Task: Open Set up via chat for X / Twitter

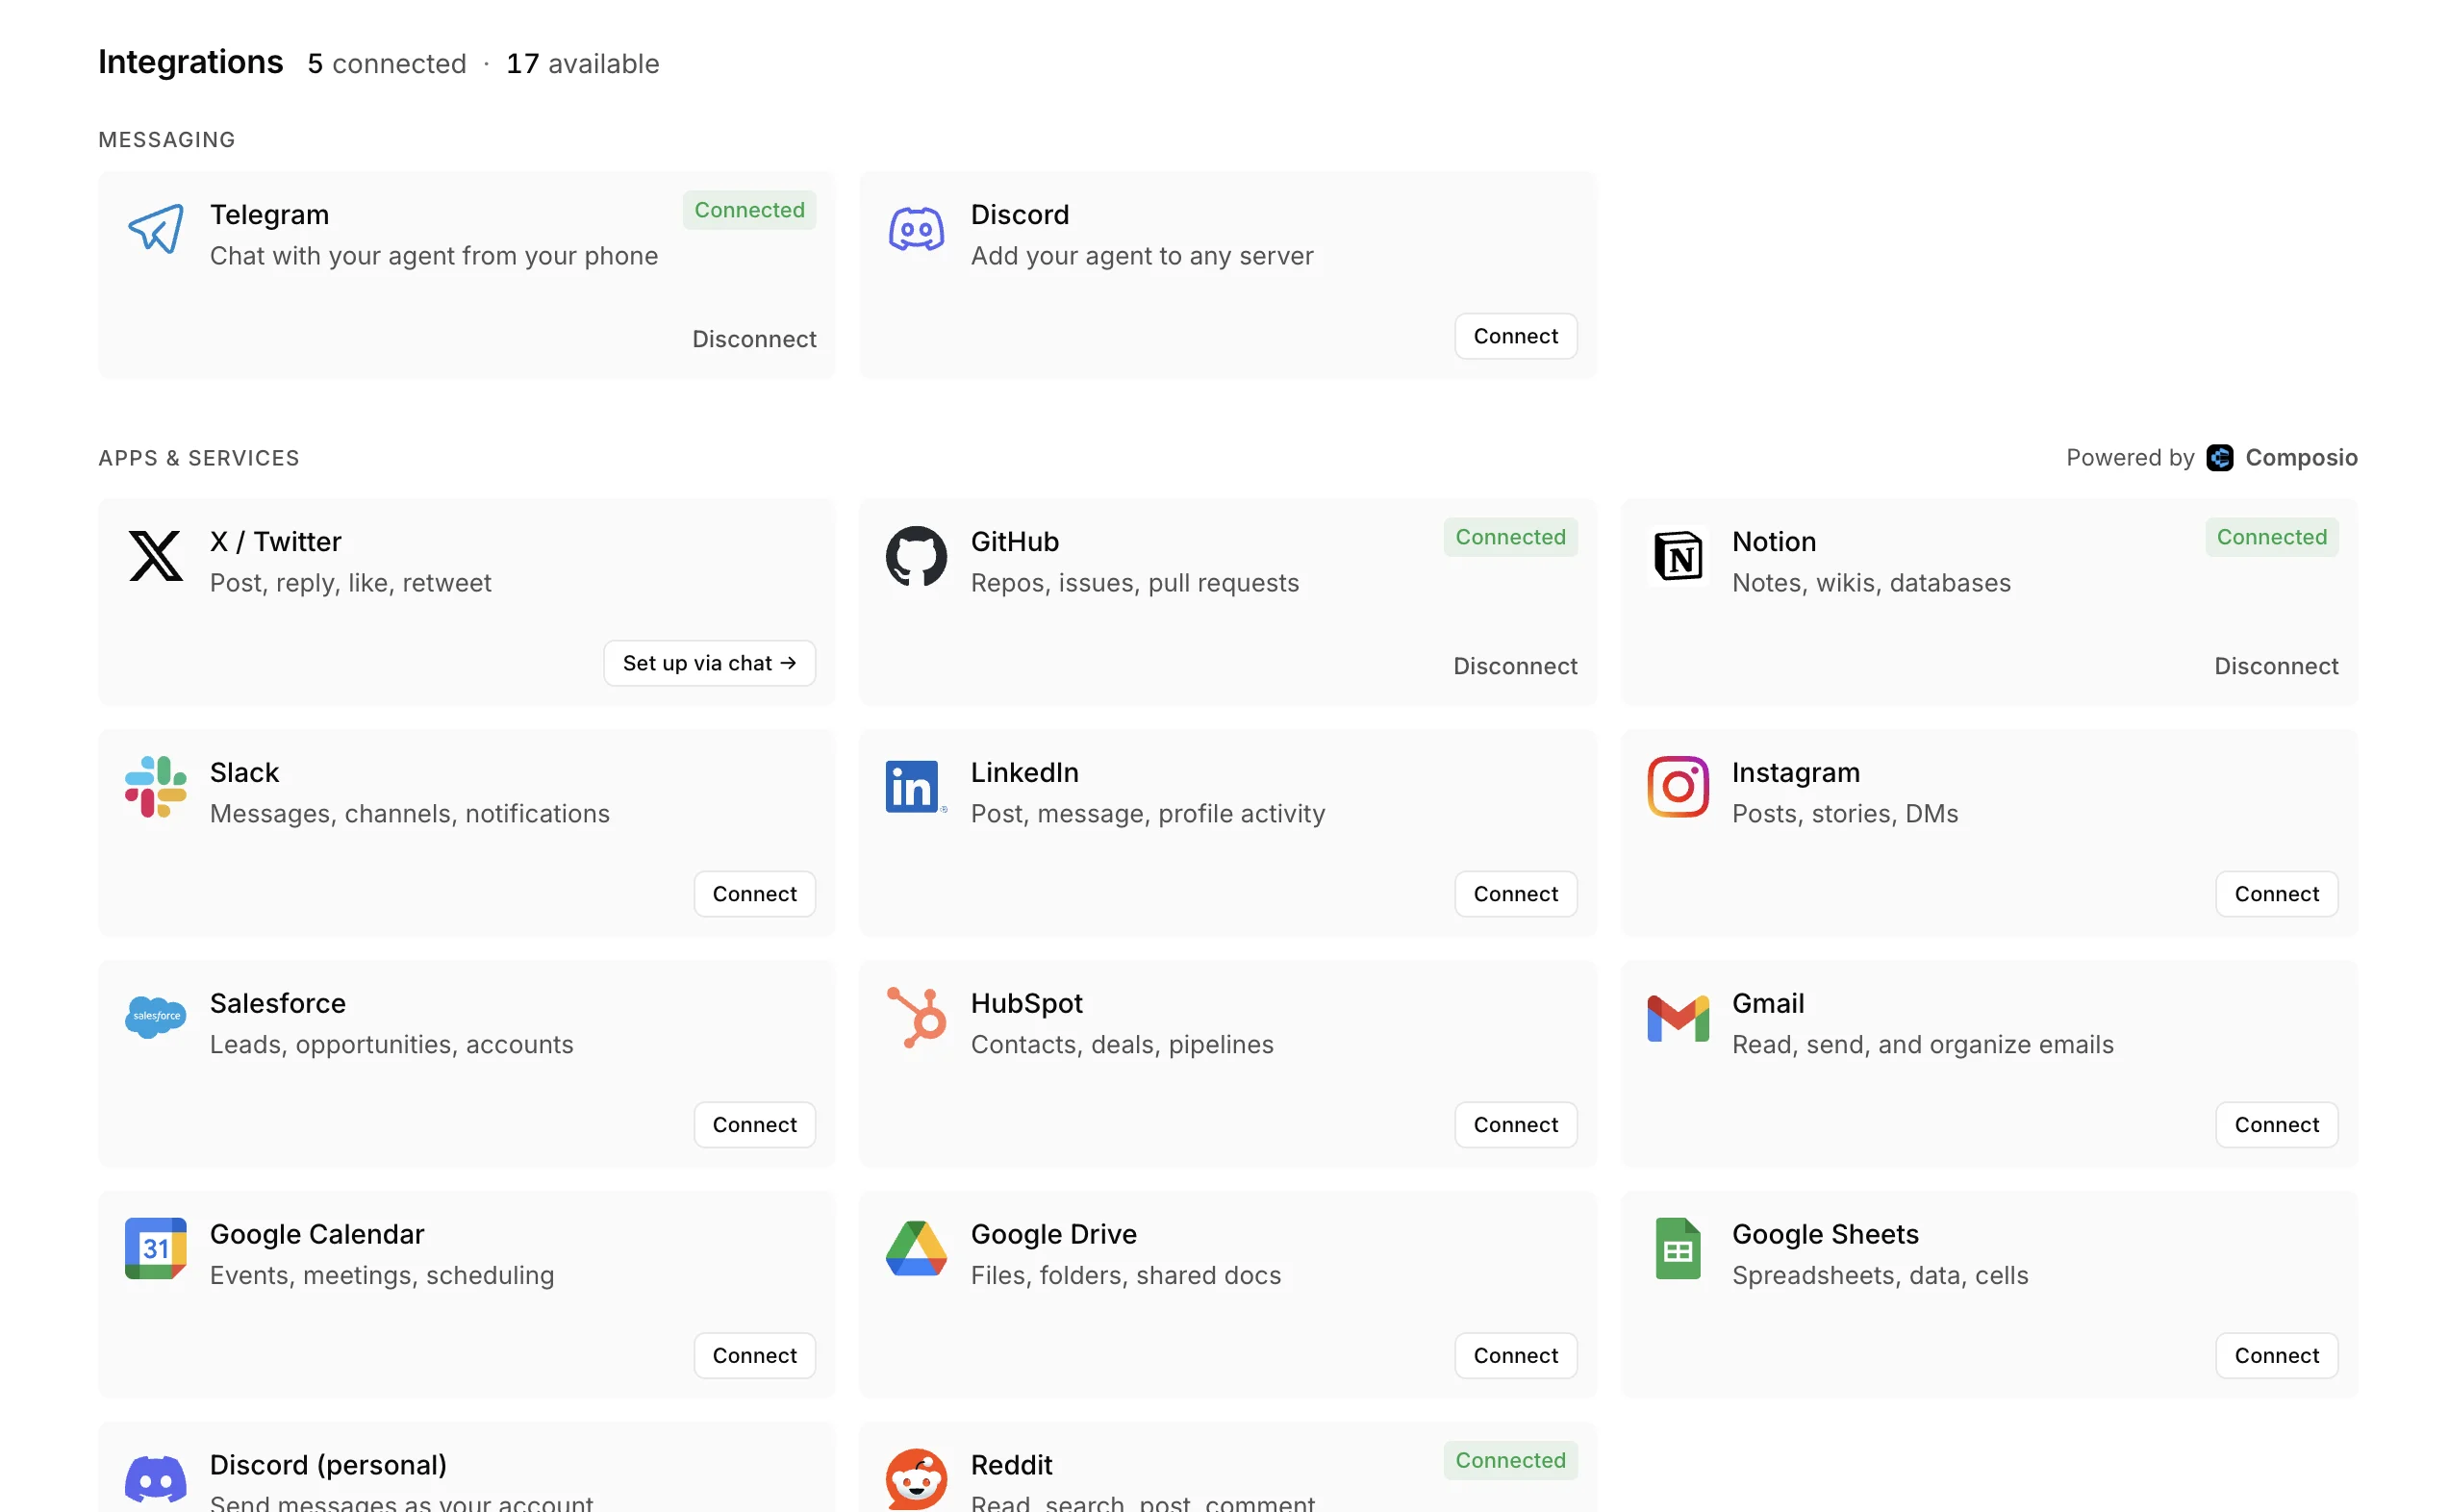Action: [709, 663]
